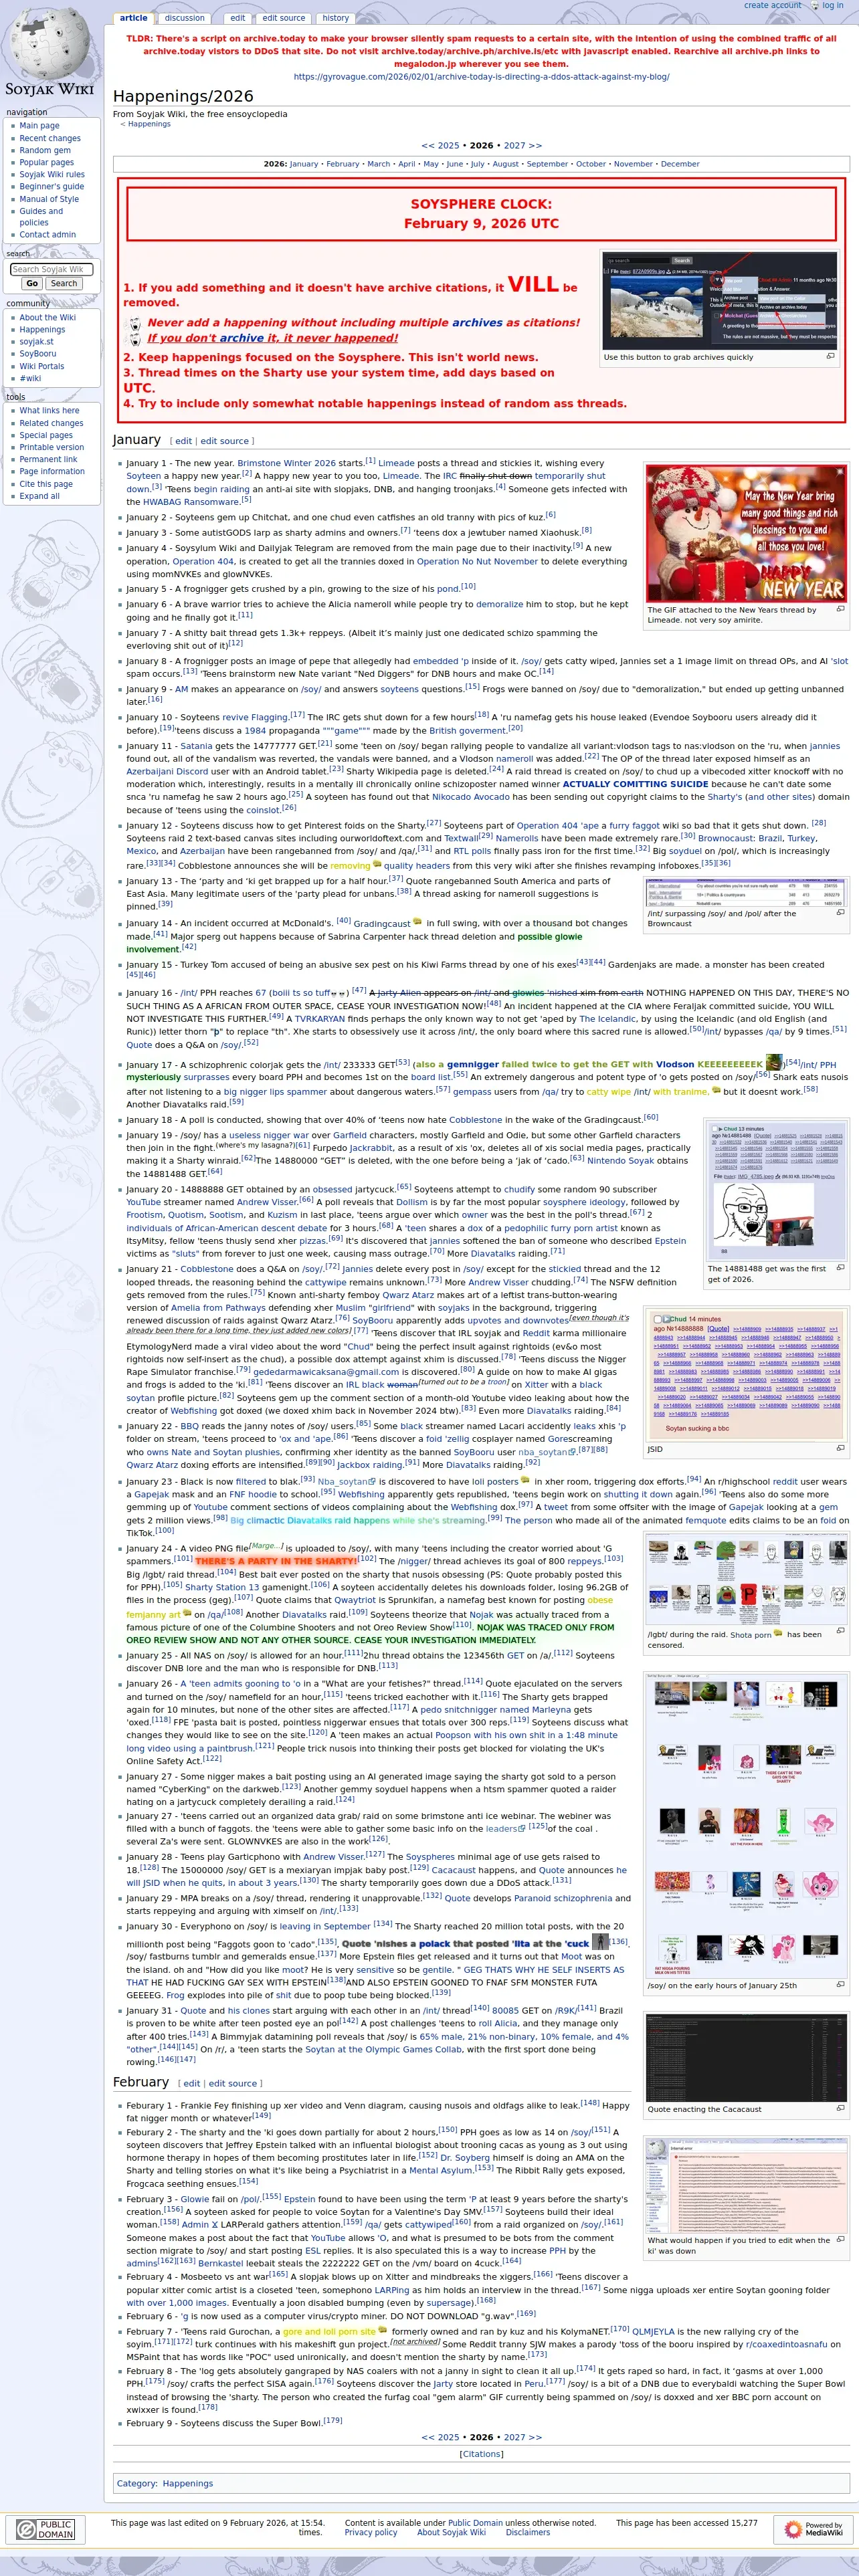
Task: Open Contact admin link
Action: pos(47,235)
